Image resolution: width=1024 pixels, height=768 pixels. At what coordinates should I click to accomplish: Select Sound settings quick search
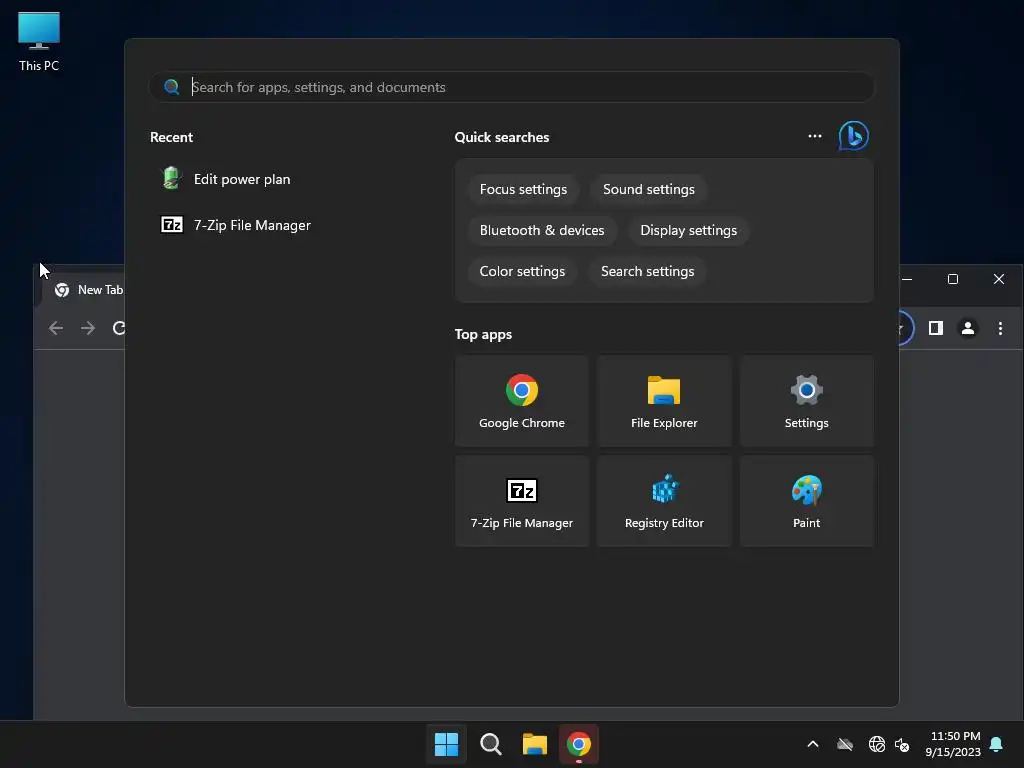(648, 189)
